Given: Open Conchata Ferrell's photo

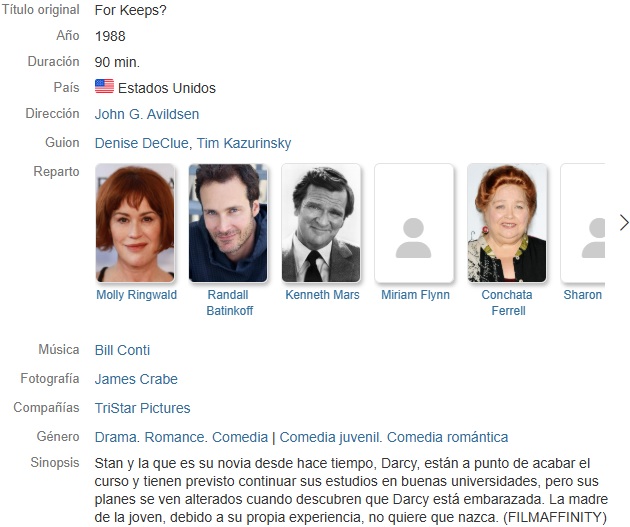Looking at the screenshot, I should (507, 223).
